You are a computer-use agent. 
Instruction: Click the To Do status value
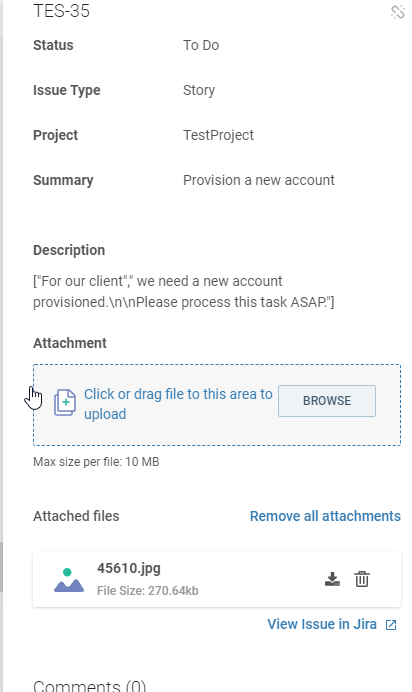[x=201, y=45]
